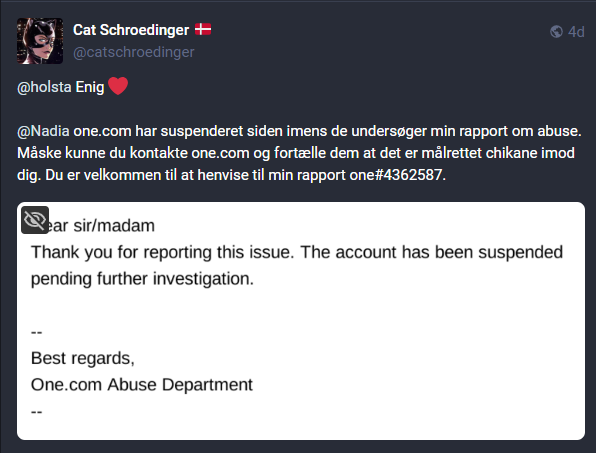This screenshot has height=453, width=596.
Task: Open Cat Schroedinger's avatar picture
Action: pos(40,41)
